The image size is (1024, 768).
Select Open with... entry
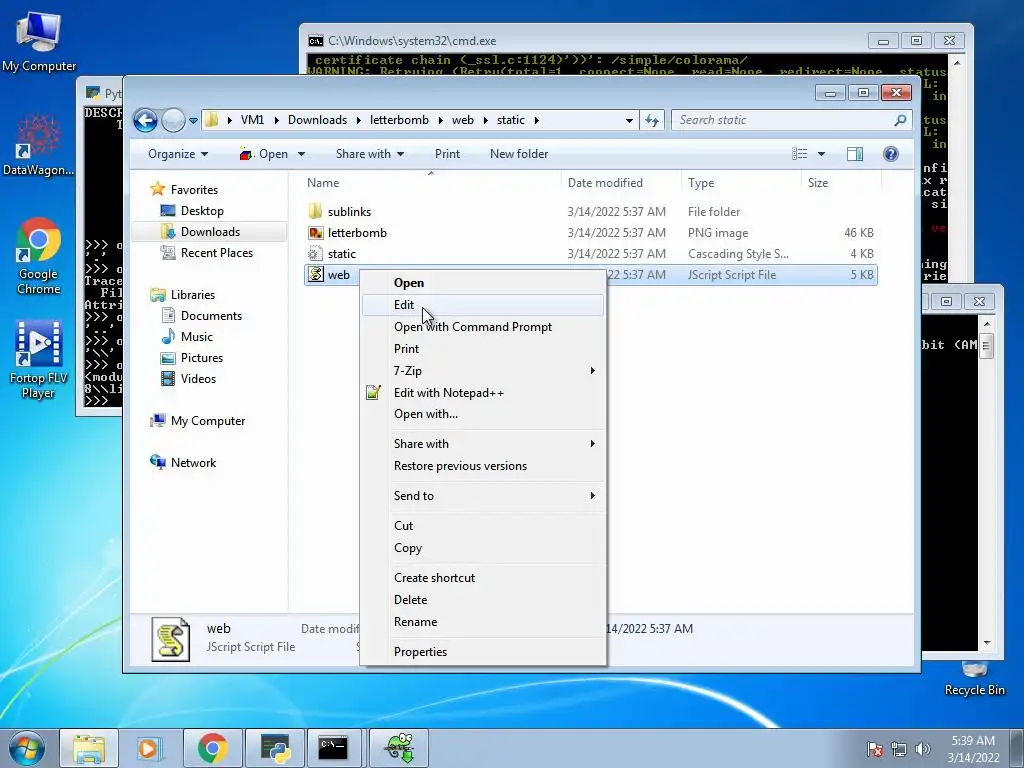point(483,413)
